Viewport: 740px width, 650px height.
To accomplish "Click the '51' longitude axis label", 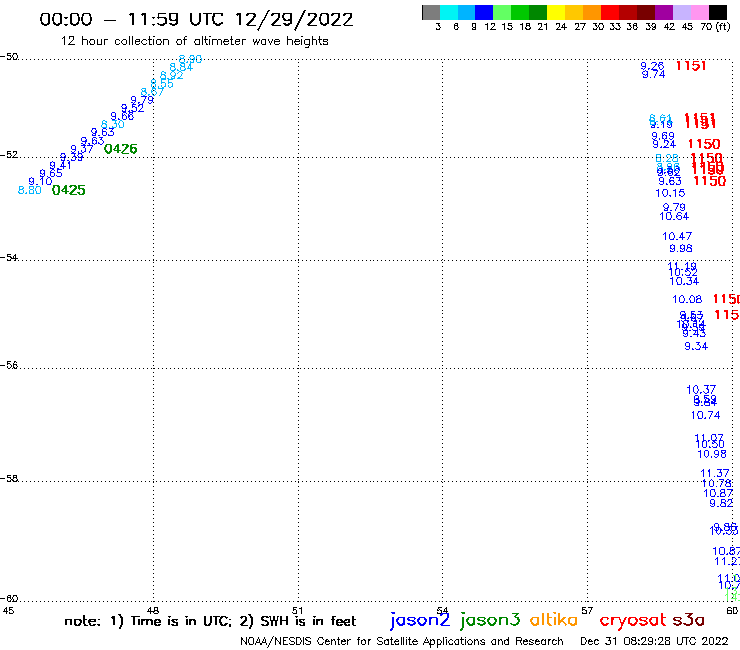I will coord(298,610).
